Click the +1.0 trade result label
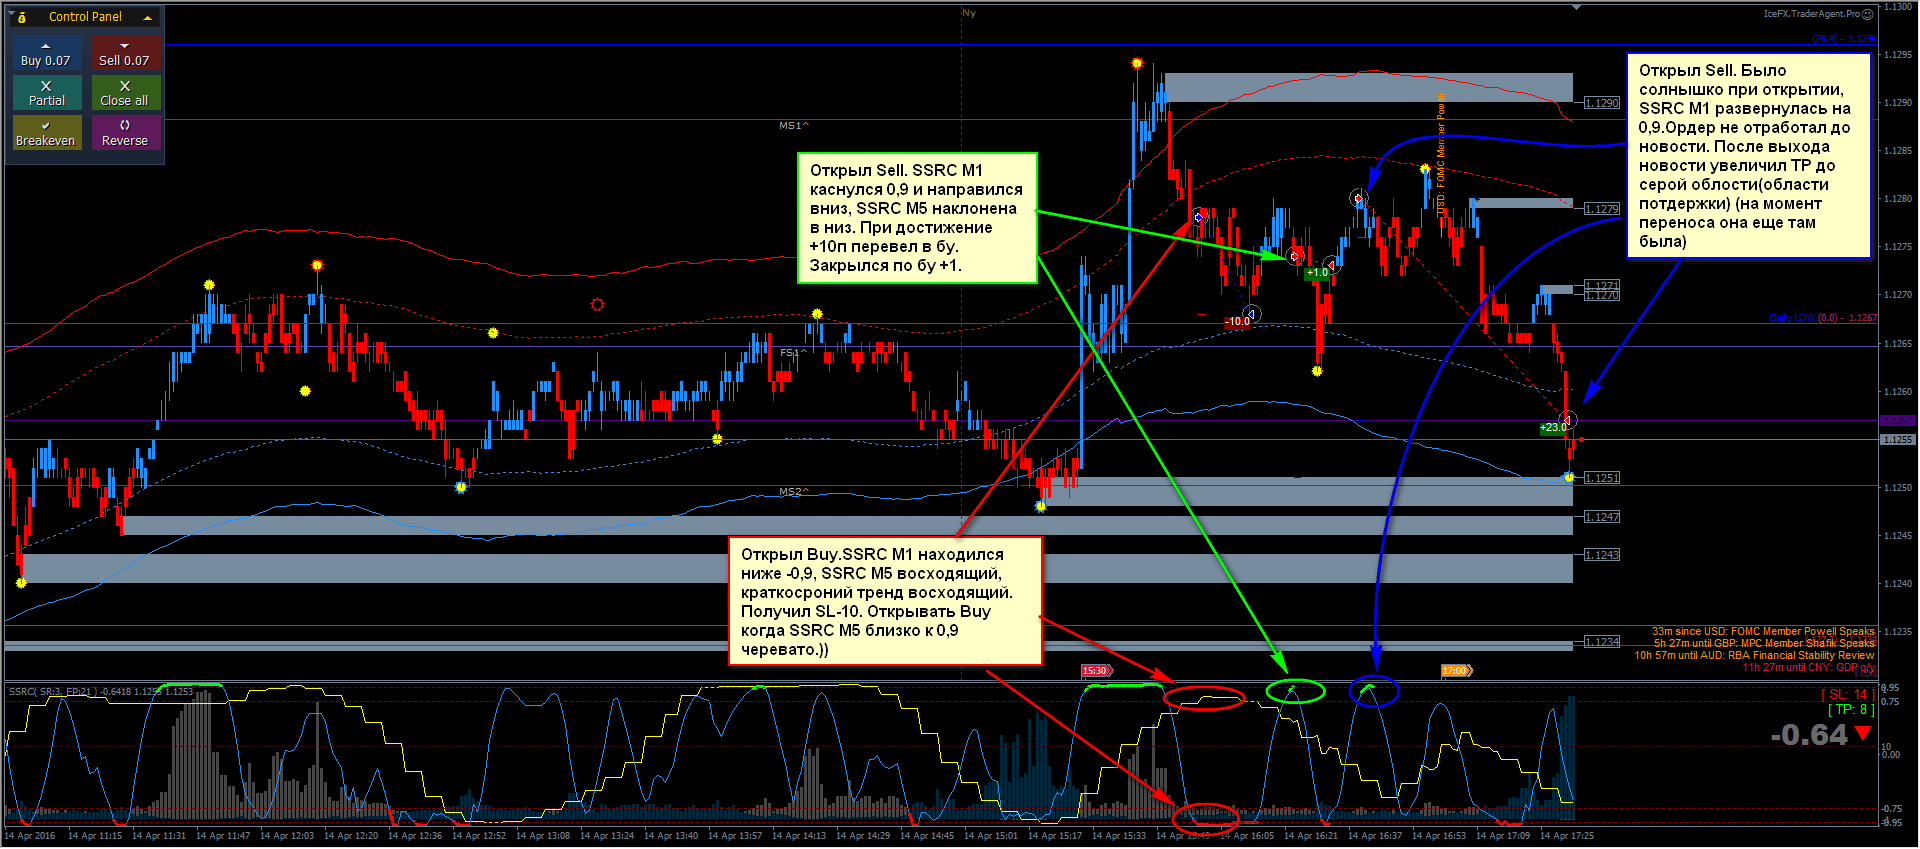Viewport: 1920px width, 849px height. [x=1318, y=273]
